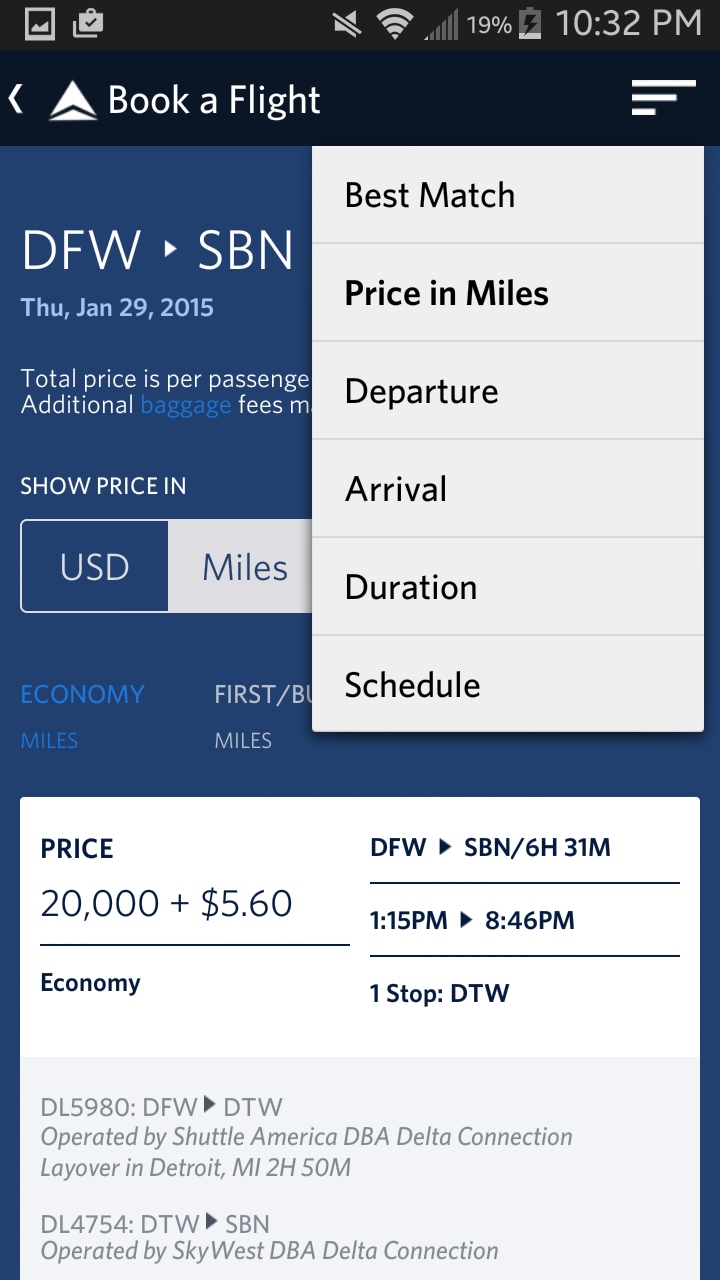Open the baggage fees link
Viewport: 720px width, 1280px height.
click(x=185, y=405)
